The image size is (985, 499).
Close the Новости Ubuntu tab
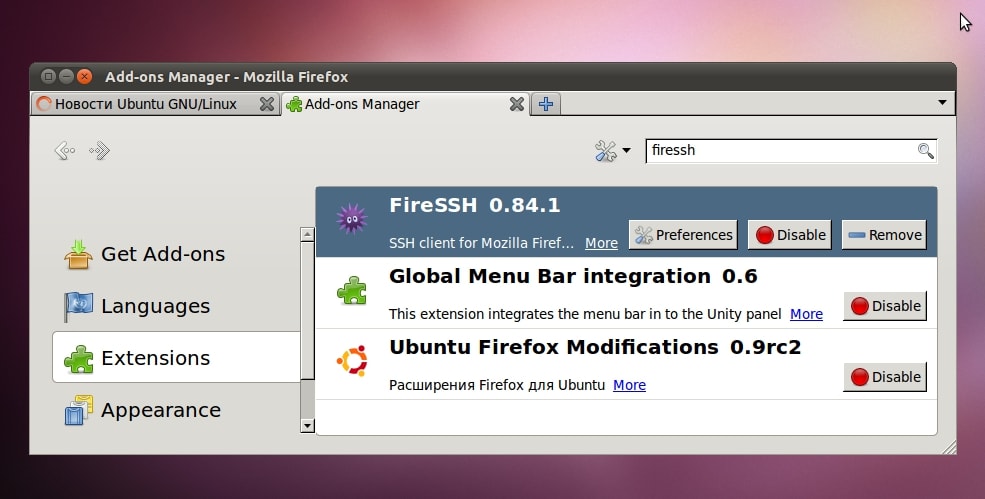(267, 104)
